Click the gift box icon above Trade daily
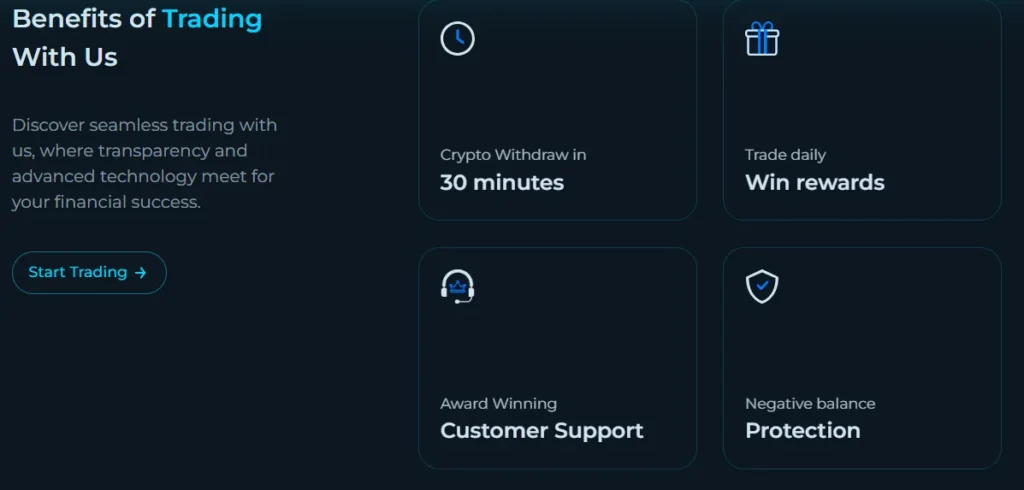 (762, 39)
